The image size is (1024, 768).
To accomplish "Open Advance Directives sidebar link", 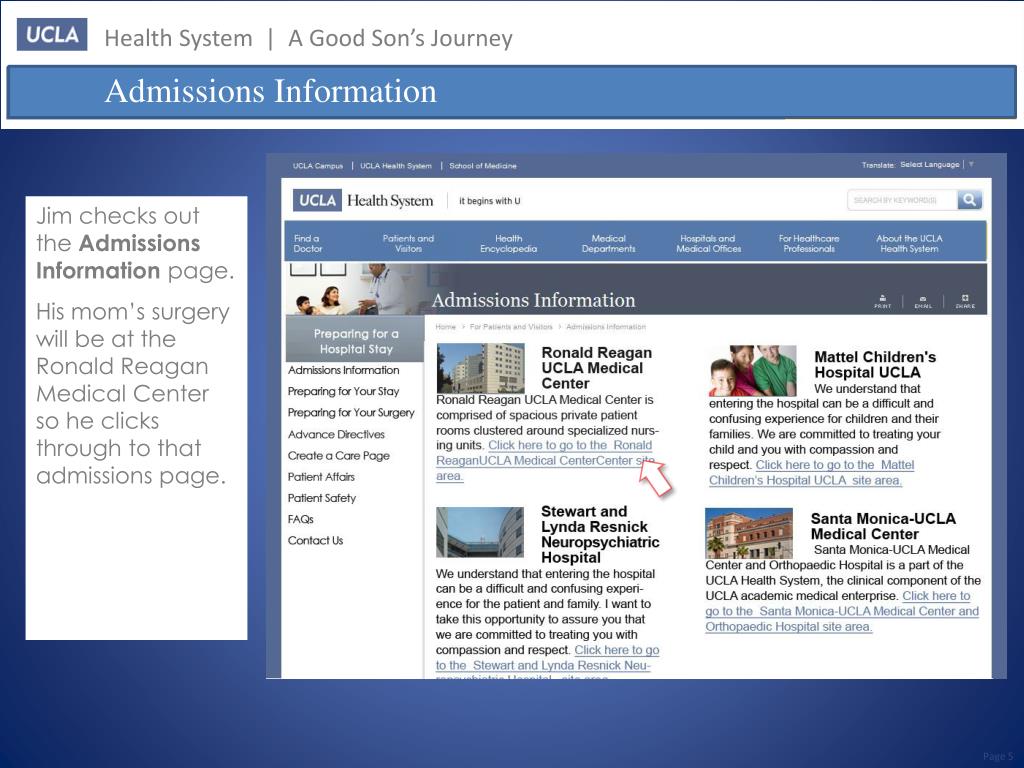I will point(336,434).
